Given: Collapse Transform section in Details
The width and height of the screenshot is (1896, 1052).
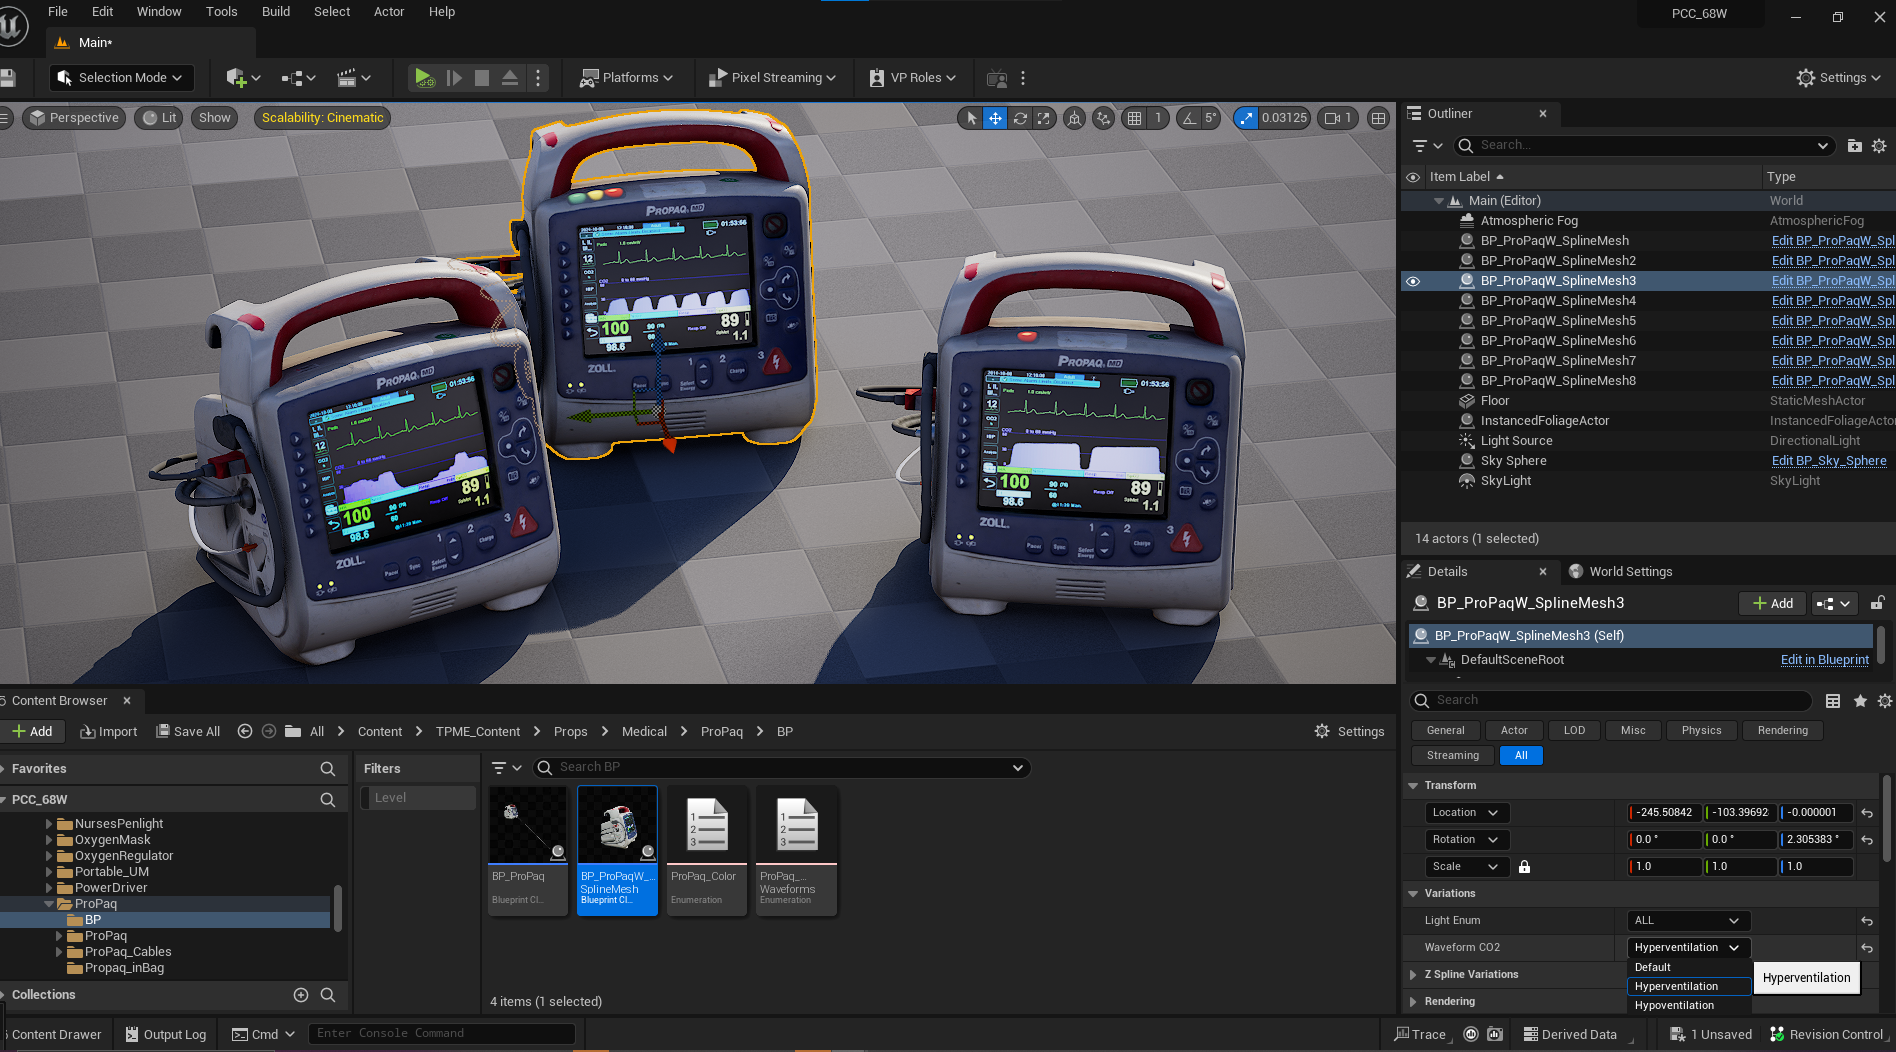Looking at the screenshot, I should [1412, 786].
